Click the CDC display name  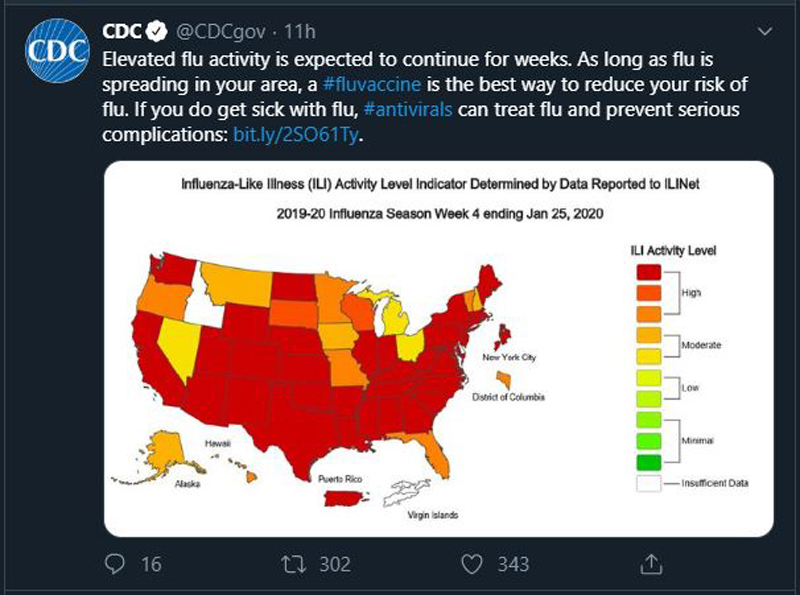[x=121, y=32]
